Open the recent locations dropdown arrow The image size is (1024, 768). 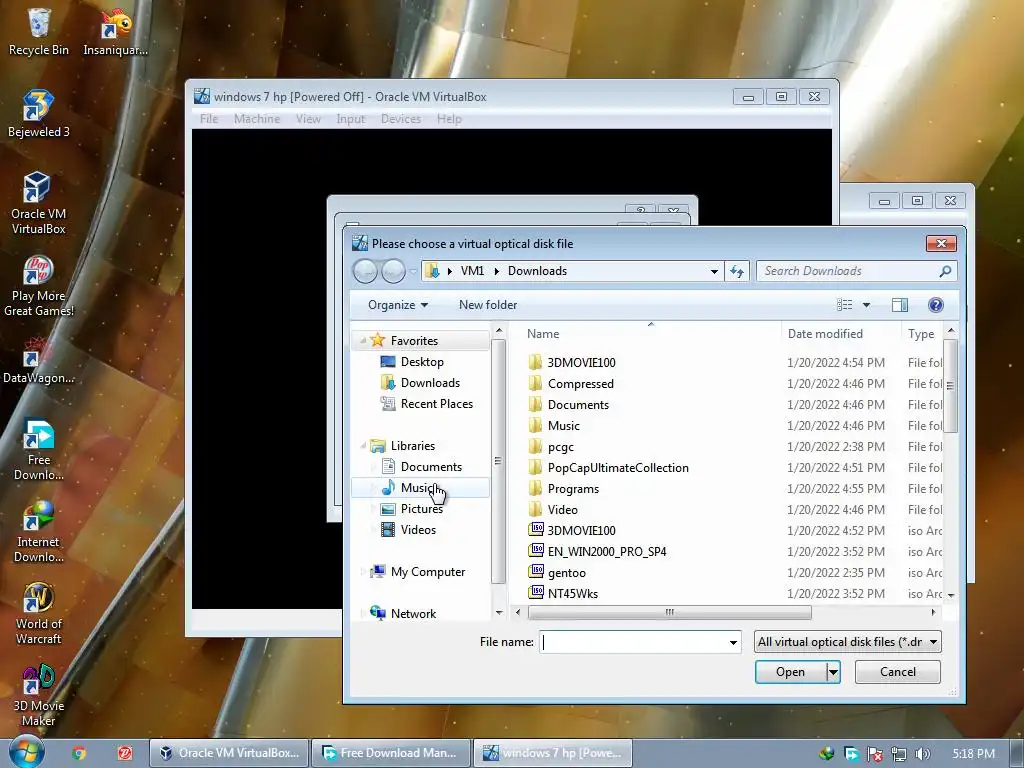click(x=413, y=271)
